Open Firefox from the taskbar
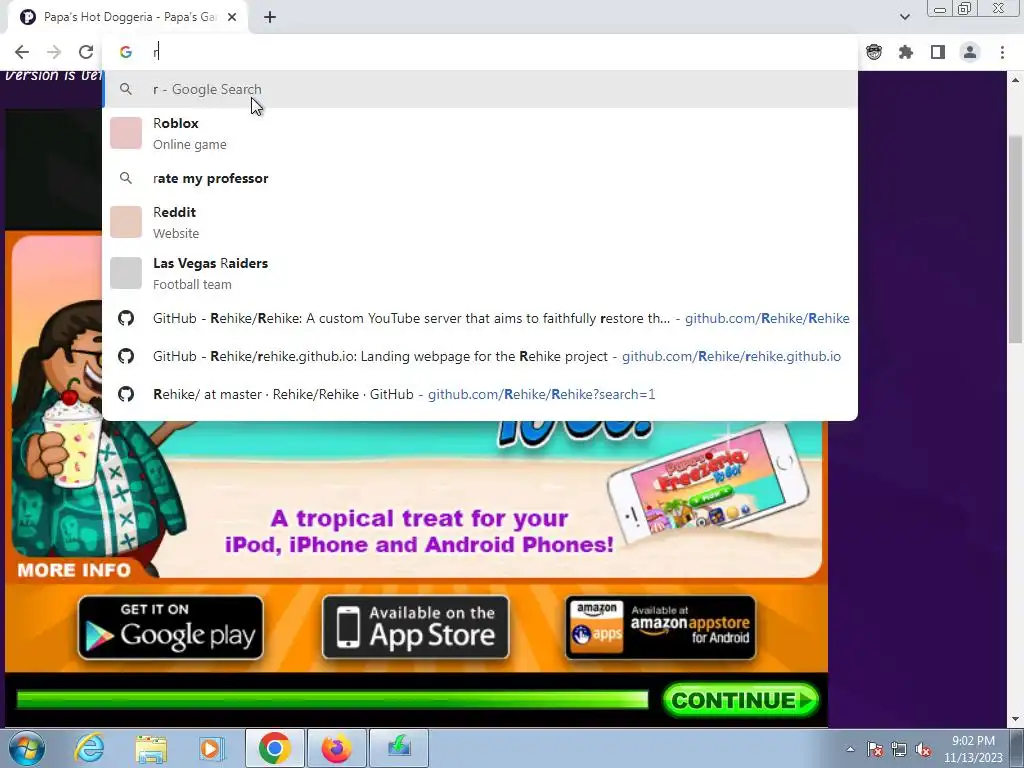This screenshot has height=768, width=1024. point(336,748)
